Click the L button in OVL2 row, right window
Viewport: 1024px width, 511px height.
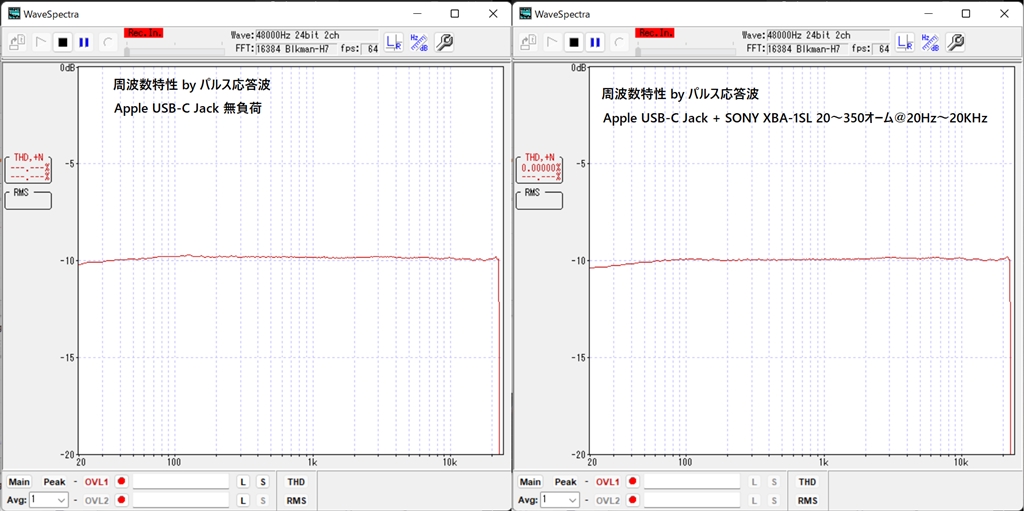point(754,500)
